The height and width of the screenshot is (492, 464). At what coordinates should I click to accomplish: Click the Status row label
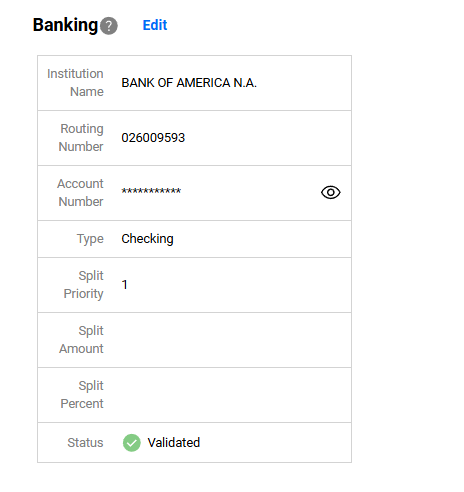tap(85, 443)
